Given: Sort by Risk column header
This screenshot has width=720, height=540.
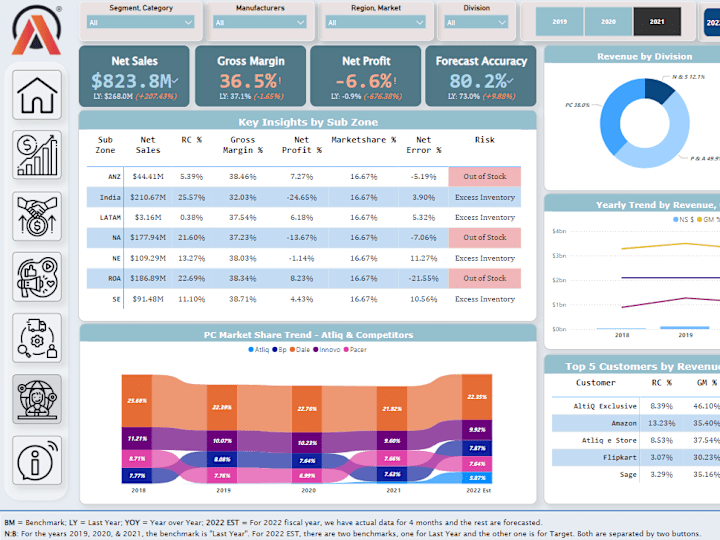Looking at the screenshot, I should 485,140.
